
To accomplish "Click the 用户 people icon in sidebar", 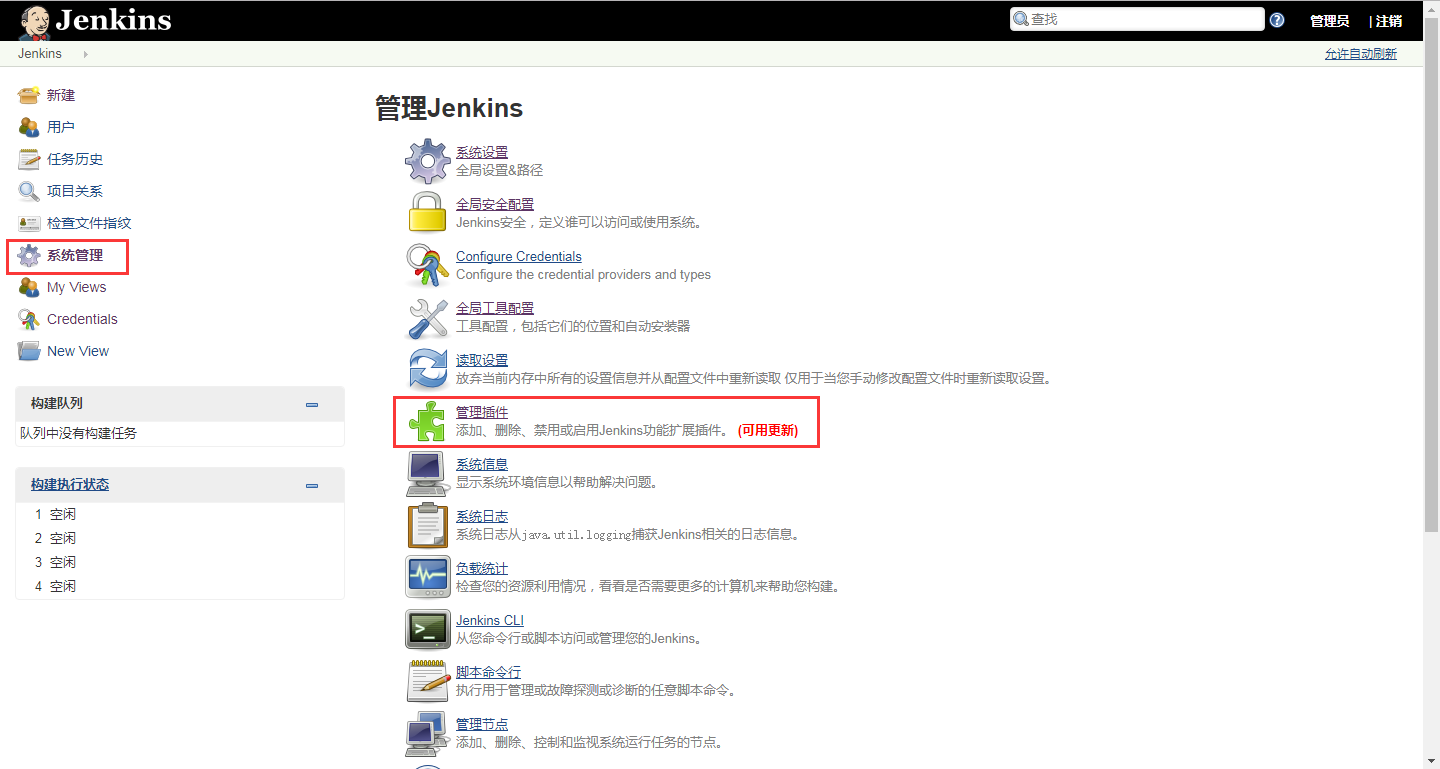I will [29, 127].
